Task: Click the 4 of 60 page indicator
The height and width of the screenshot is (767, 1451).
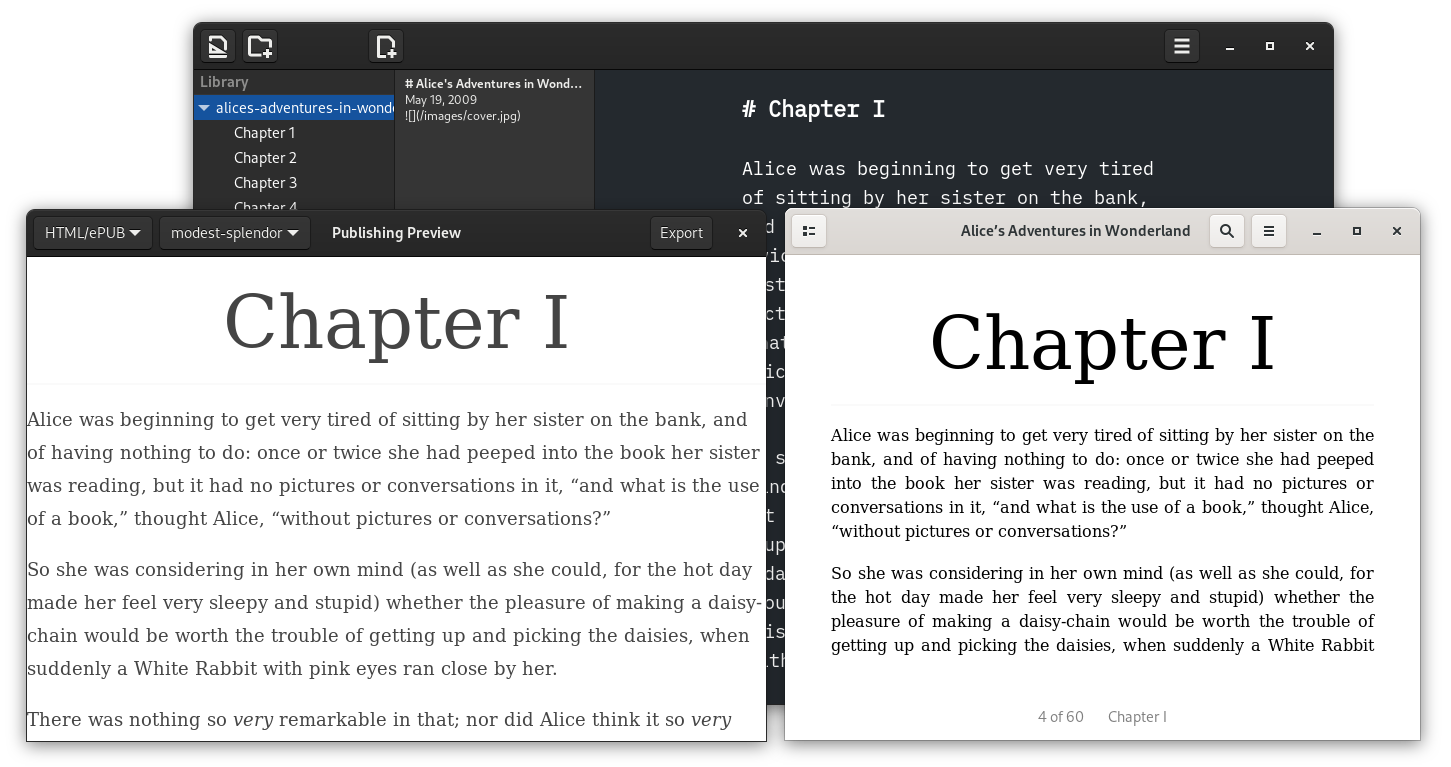Action: [x=1060, y=716]
